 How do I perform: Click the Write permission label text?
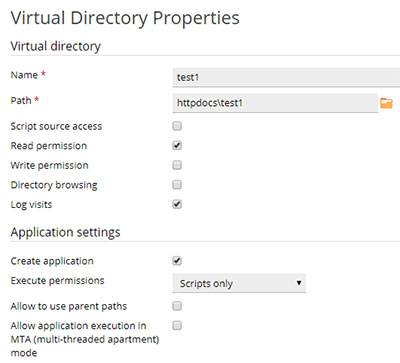tap(49, 165)
